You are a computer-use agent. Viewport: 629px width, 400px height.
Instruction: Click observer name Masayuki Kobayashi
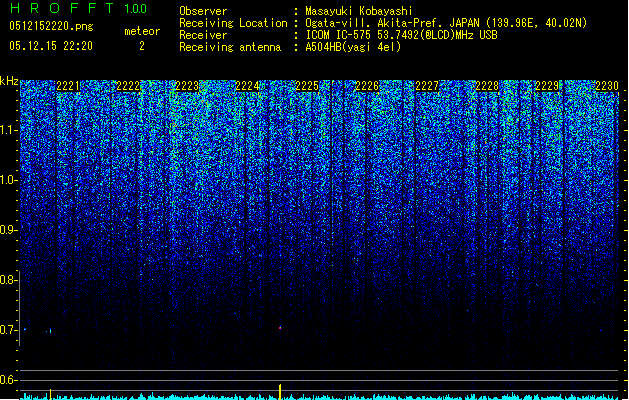click(359, 11)
